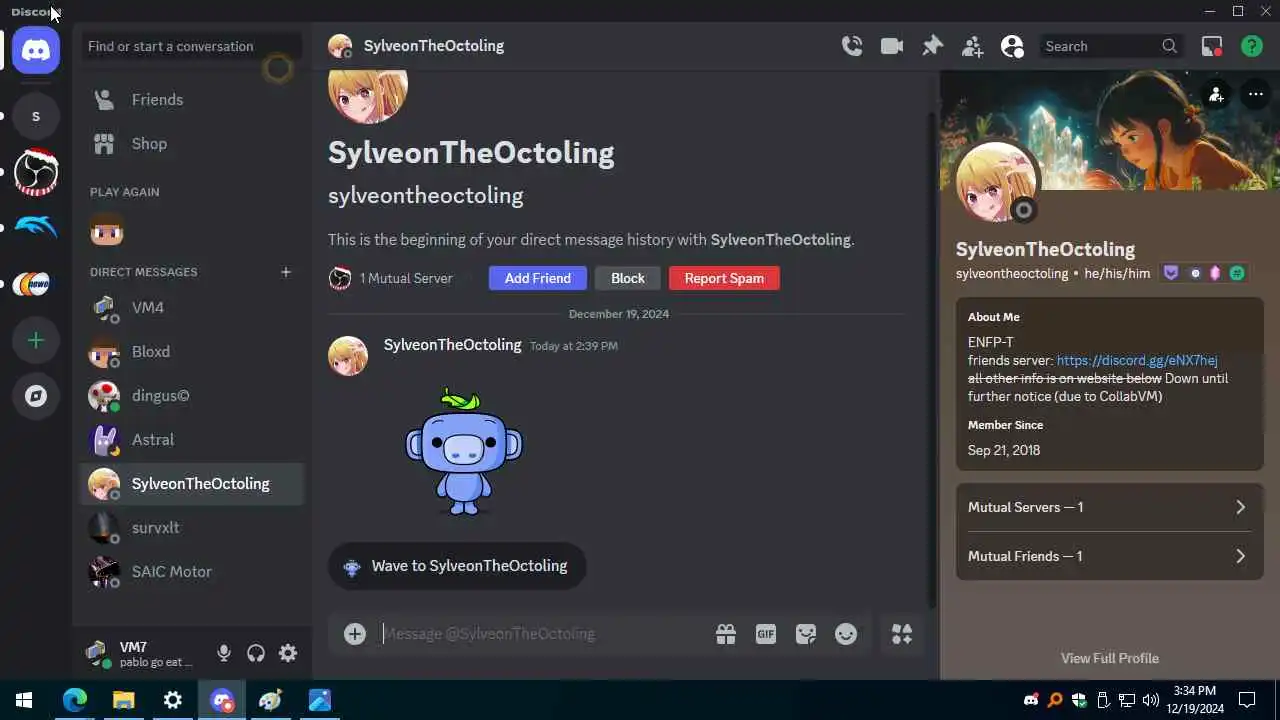This screenshot has height=720, width=1280.
Task: Open the Shop tab
Action: 191,144
